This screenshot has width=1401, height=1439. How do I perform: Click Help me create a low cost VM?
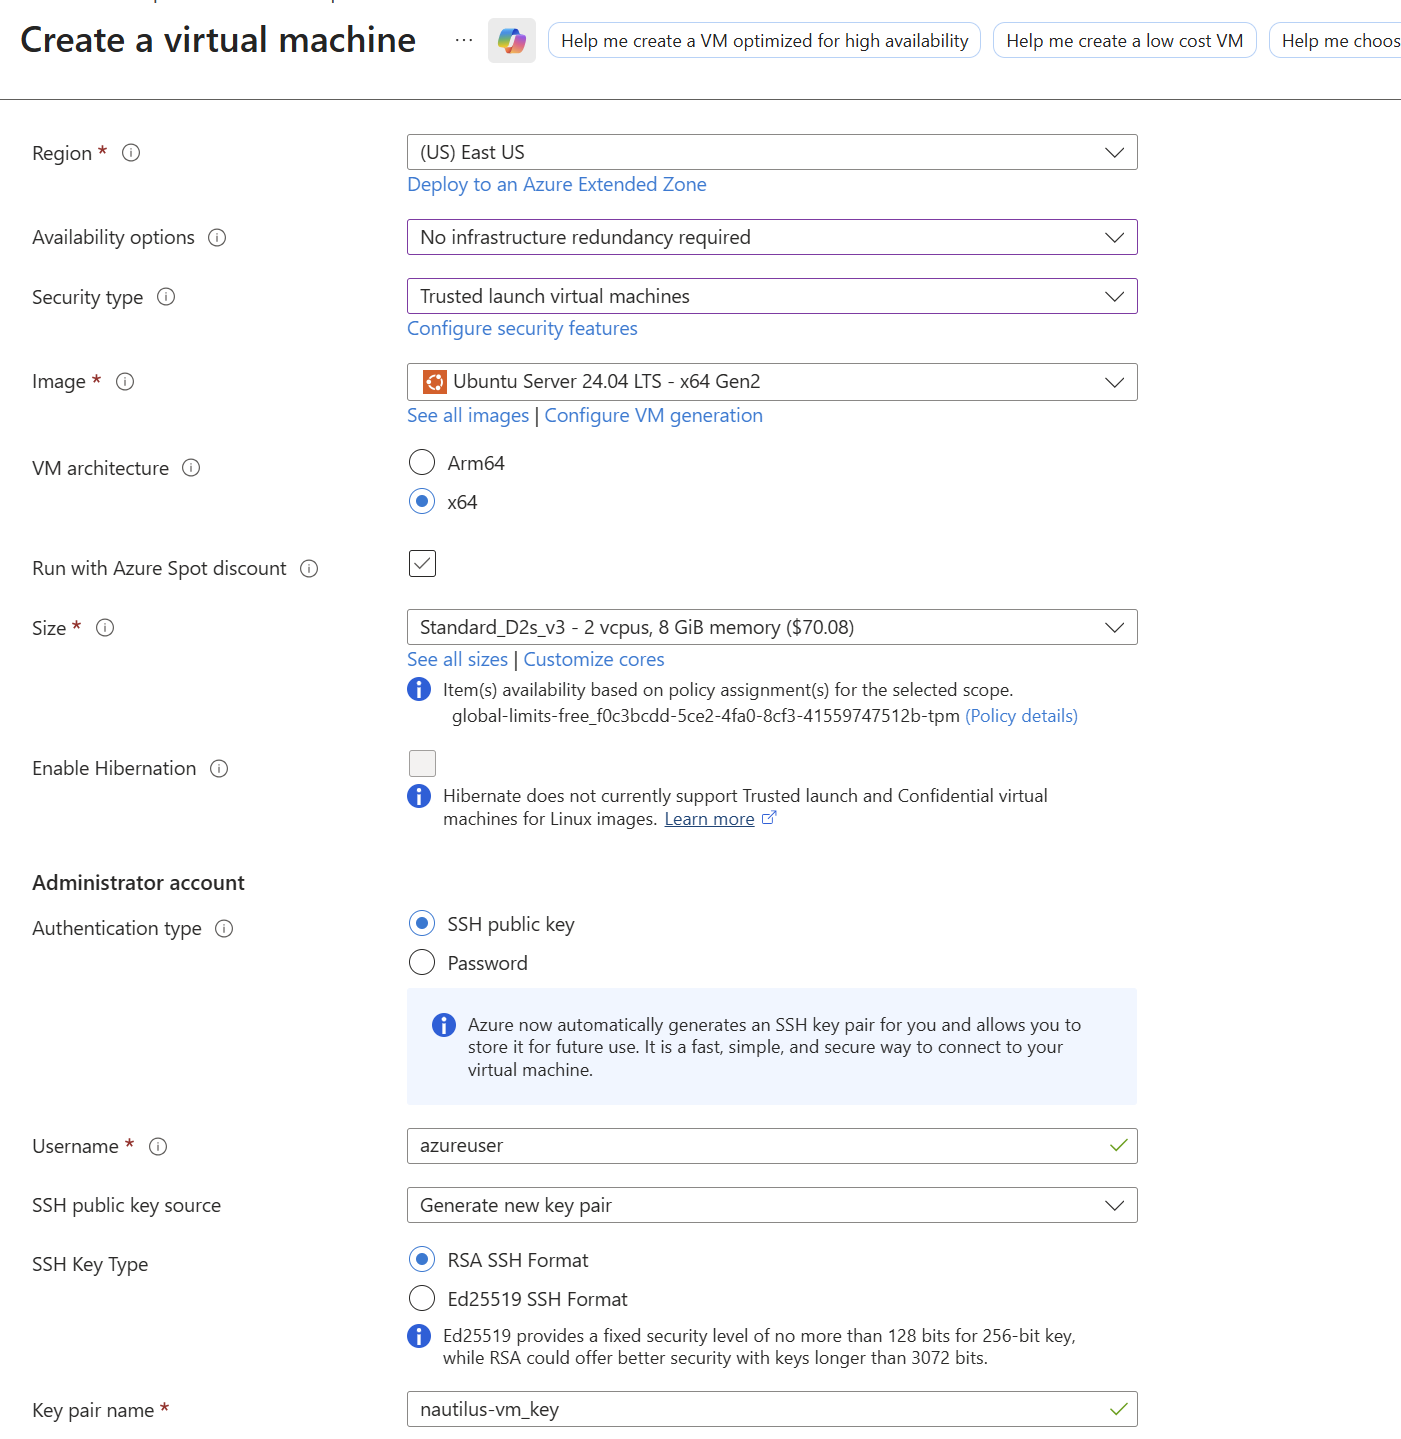(1124, 41)
